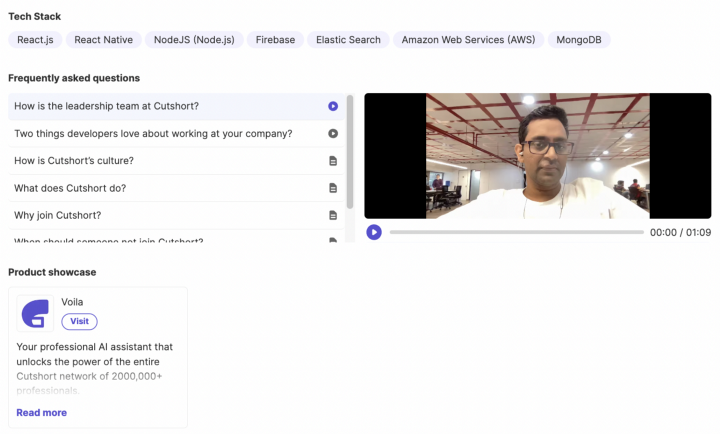Click Read more on the Voila card
The width and height of the screenshot is (720, 434).
click(x=42, y=413)
